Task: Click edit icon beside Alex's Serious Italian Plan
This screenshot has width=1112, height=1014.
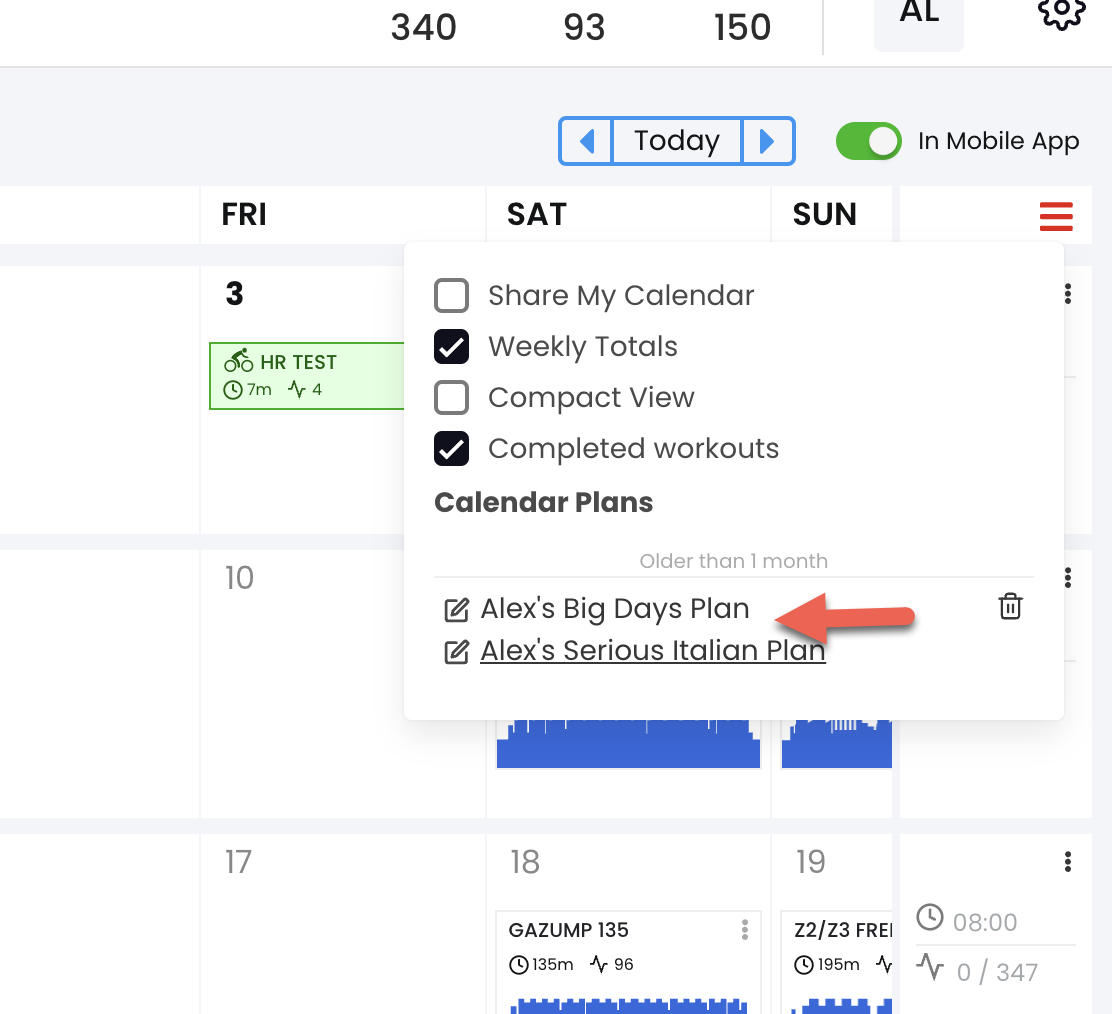Action: pyautogui.click(x=456, y=652)
